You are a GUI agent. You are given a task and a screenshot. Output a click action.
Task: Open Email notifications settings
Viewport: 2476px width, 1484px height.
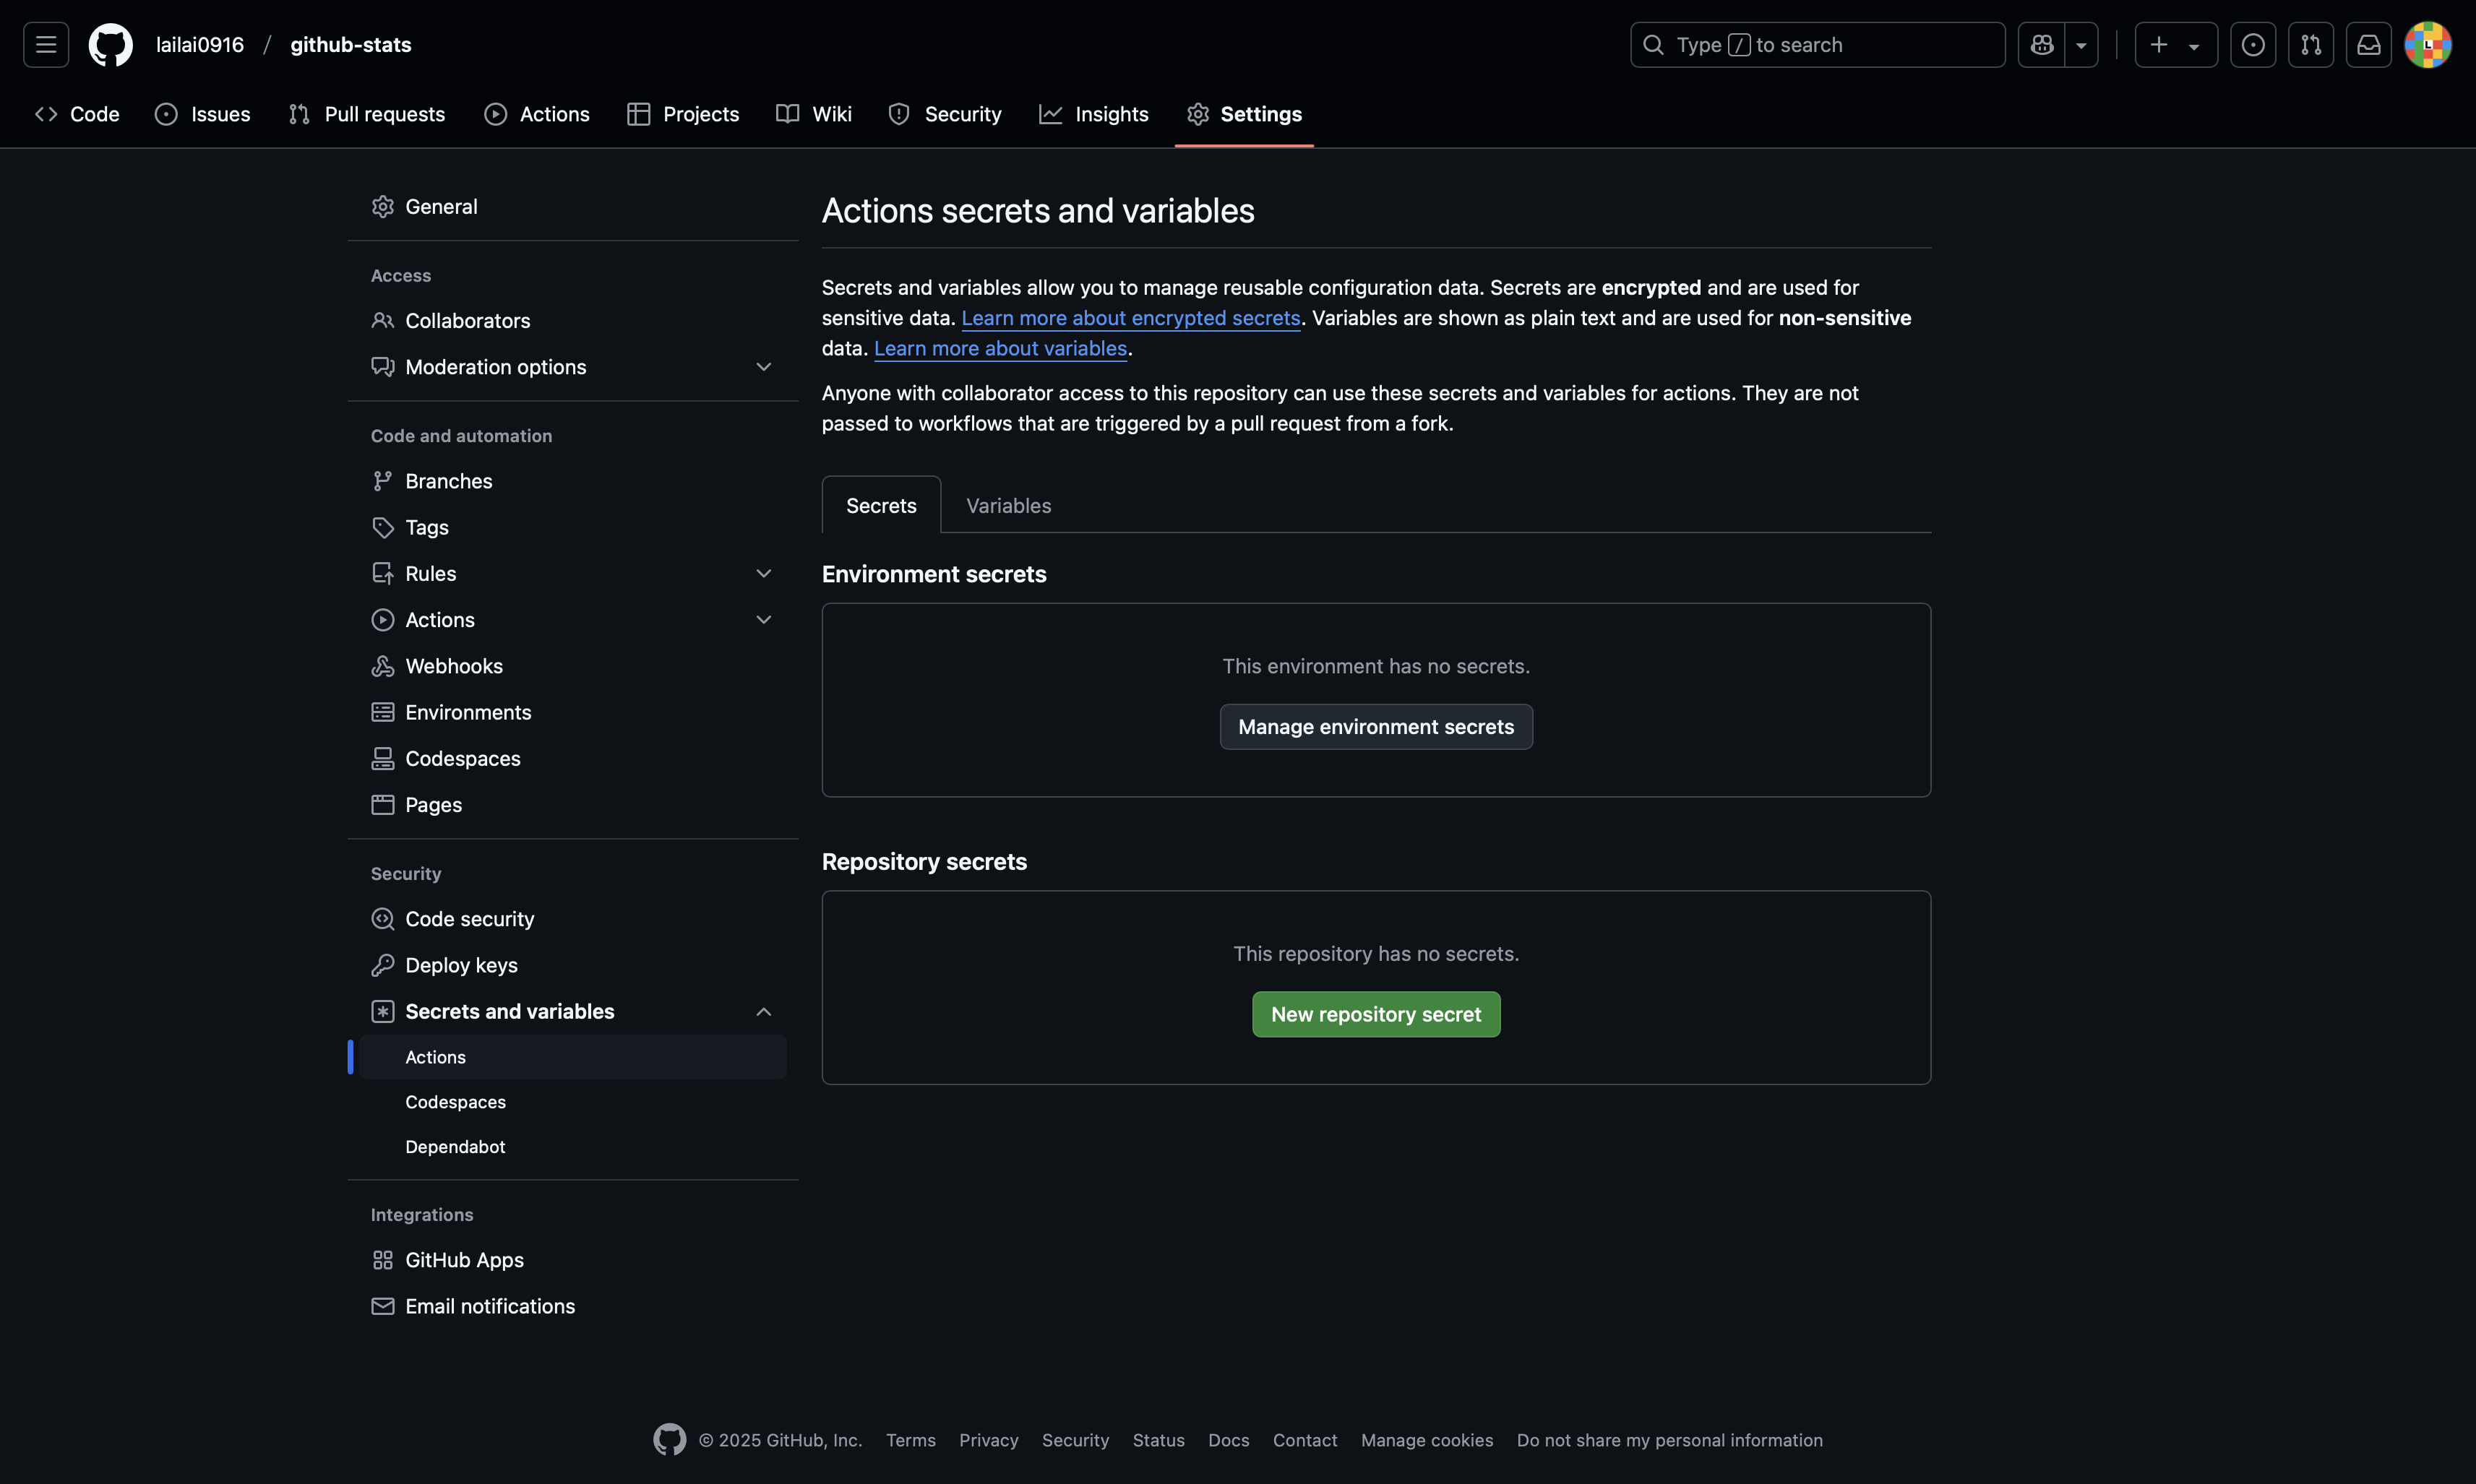point(573,1306)
